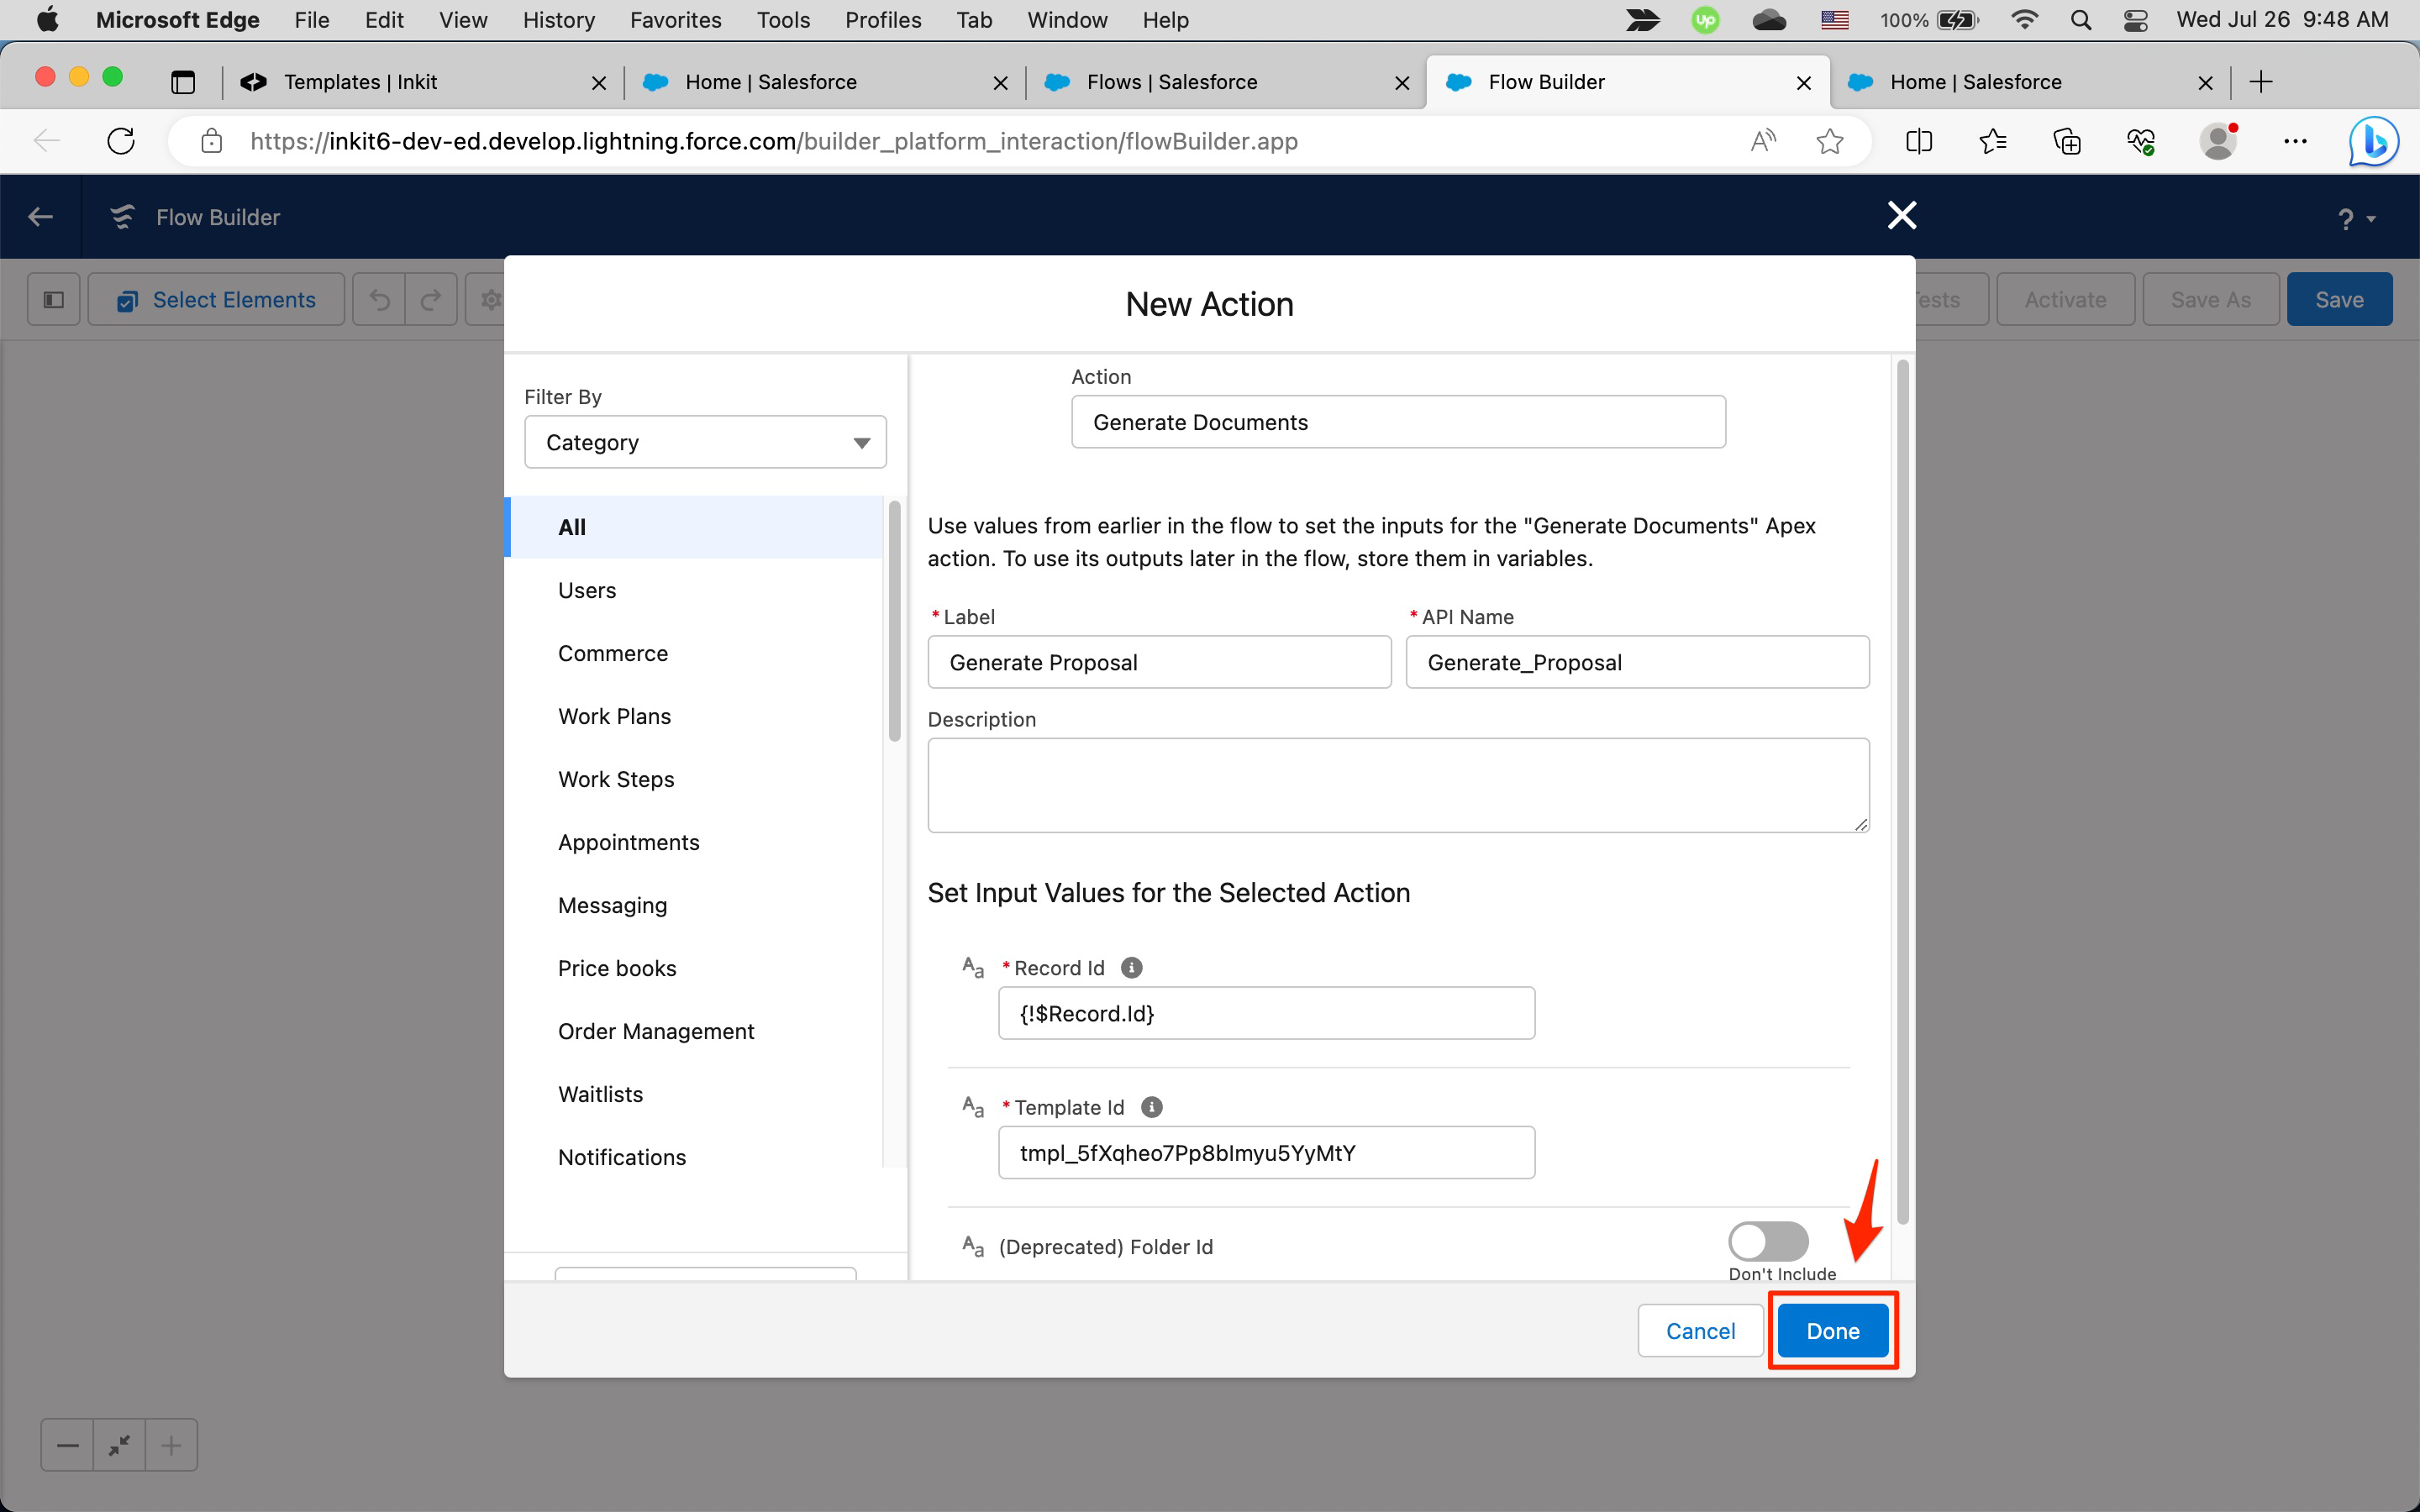
Task: Switch to the Templates | Inkit tab
Action: [x=361, y=82]
